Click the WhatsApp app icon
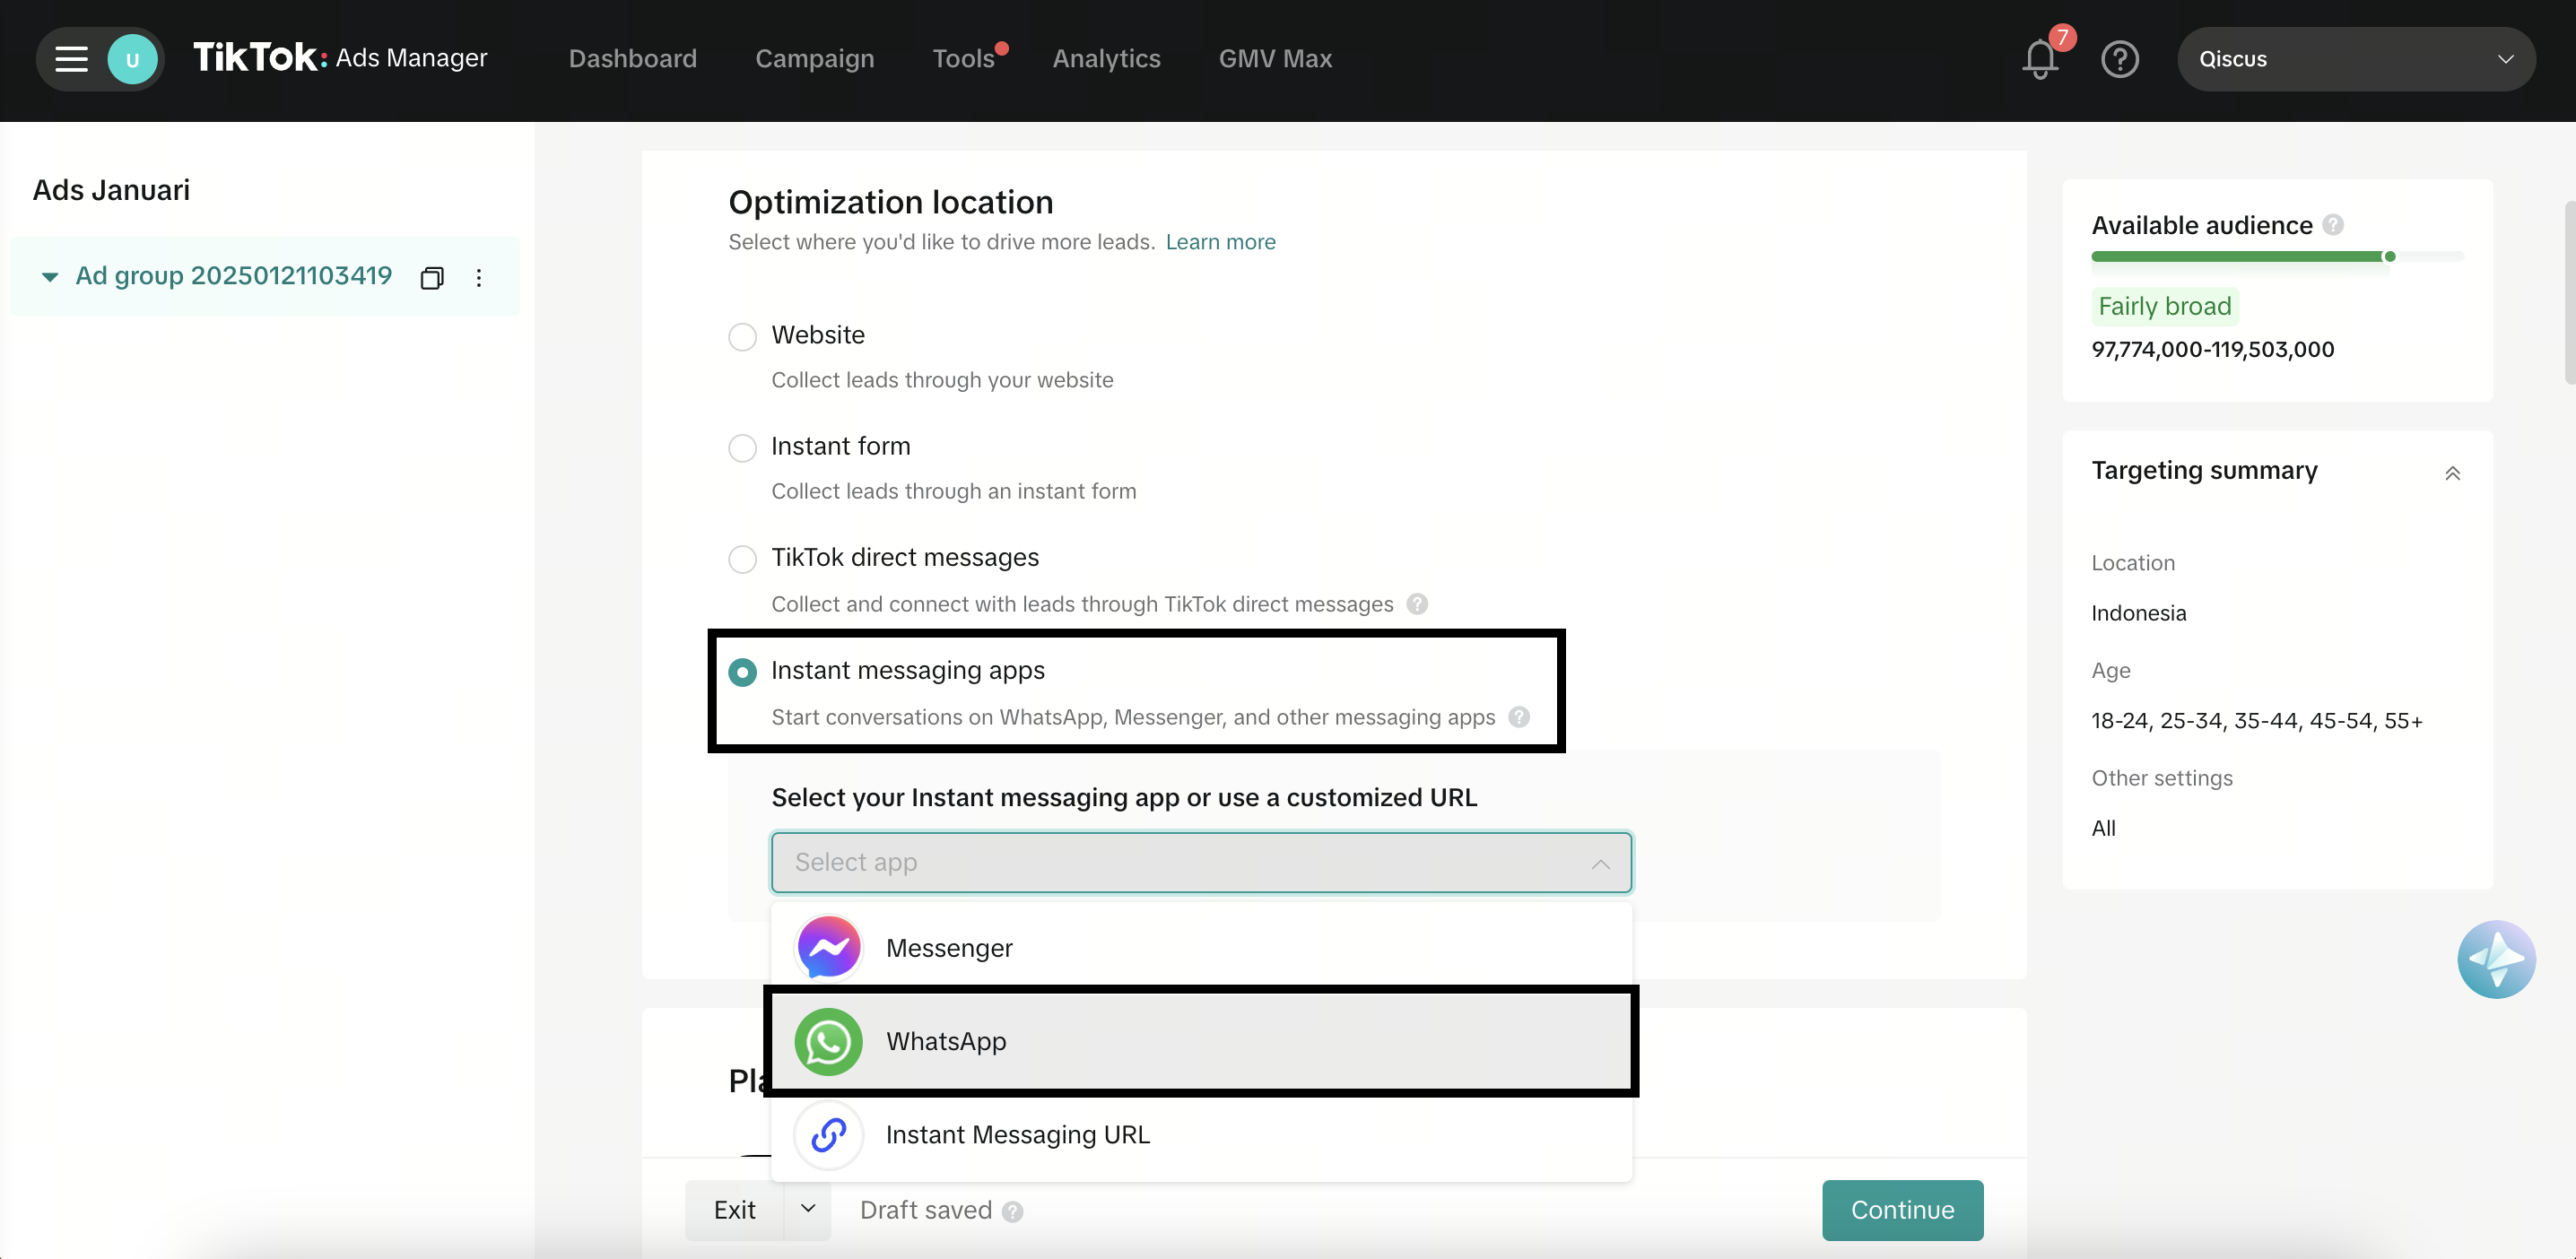Screen dimensions: 2576x1259 pos(829,1041)
